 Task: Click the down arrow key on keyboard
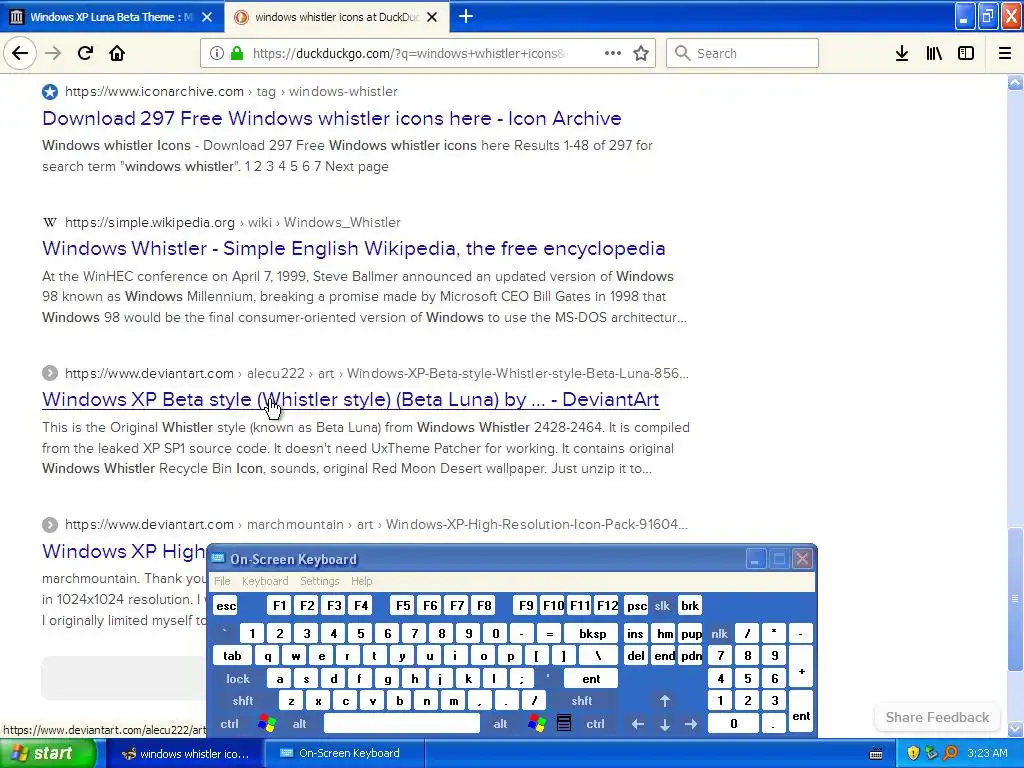(x=664, y=724)
